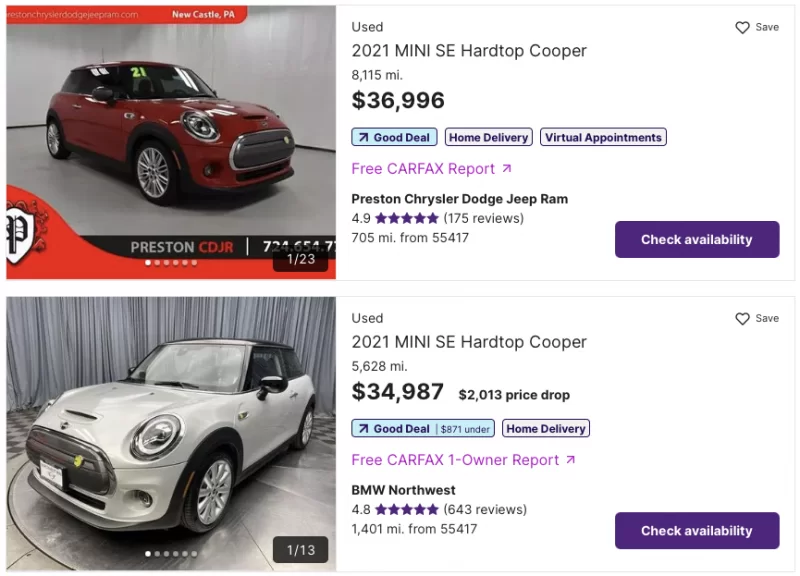The height and width of the screenshot is (576, 800).
Task: Open the silver MINI photo gallery
Action: pos(170,420)
